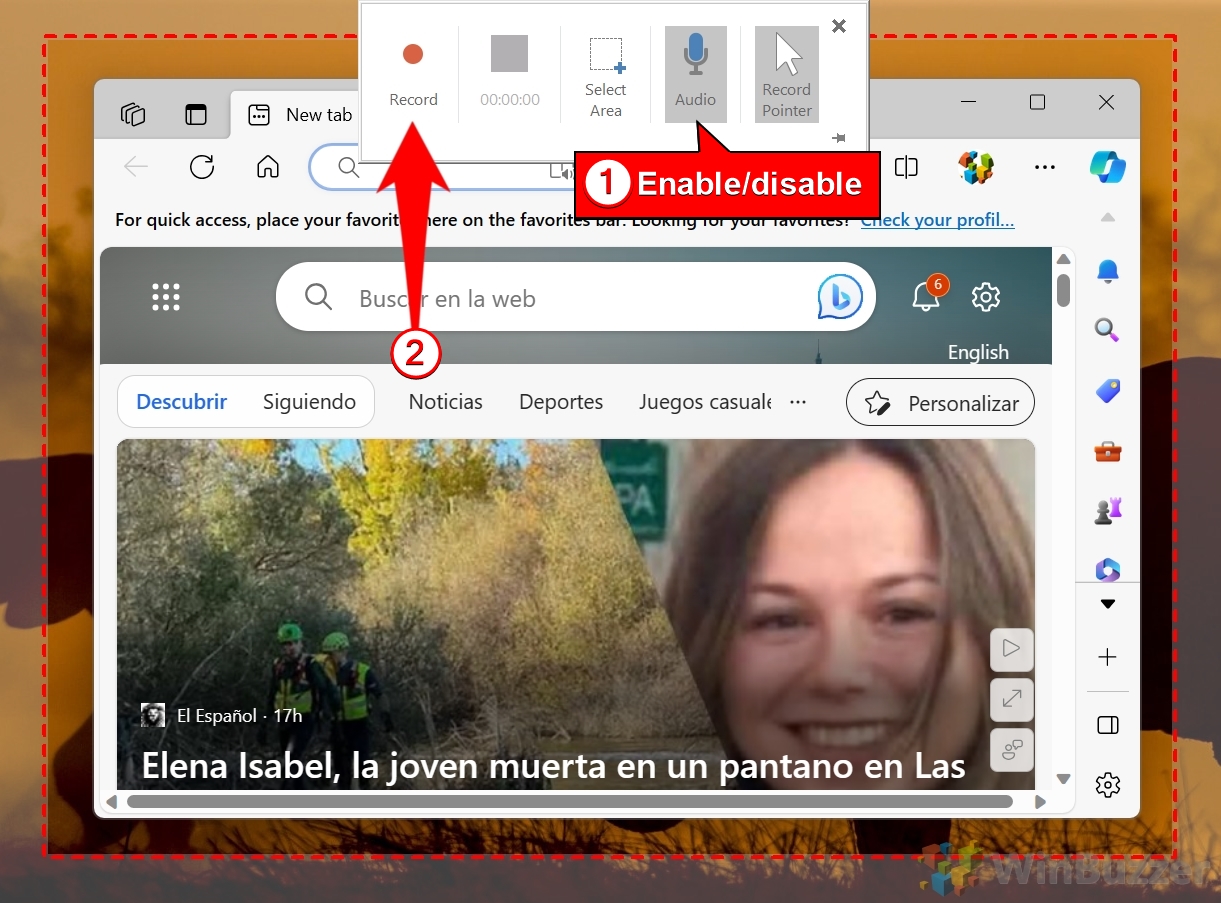
Task: Toggle Audio microphone recording
Action: pos(696,74)
